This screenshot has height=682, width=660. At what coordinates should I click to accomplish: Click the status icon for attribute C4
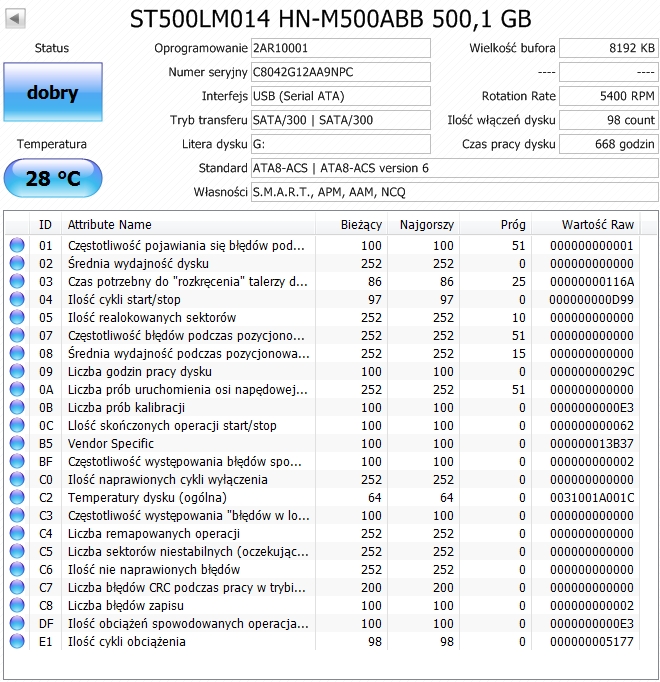17,533
